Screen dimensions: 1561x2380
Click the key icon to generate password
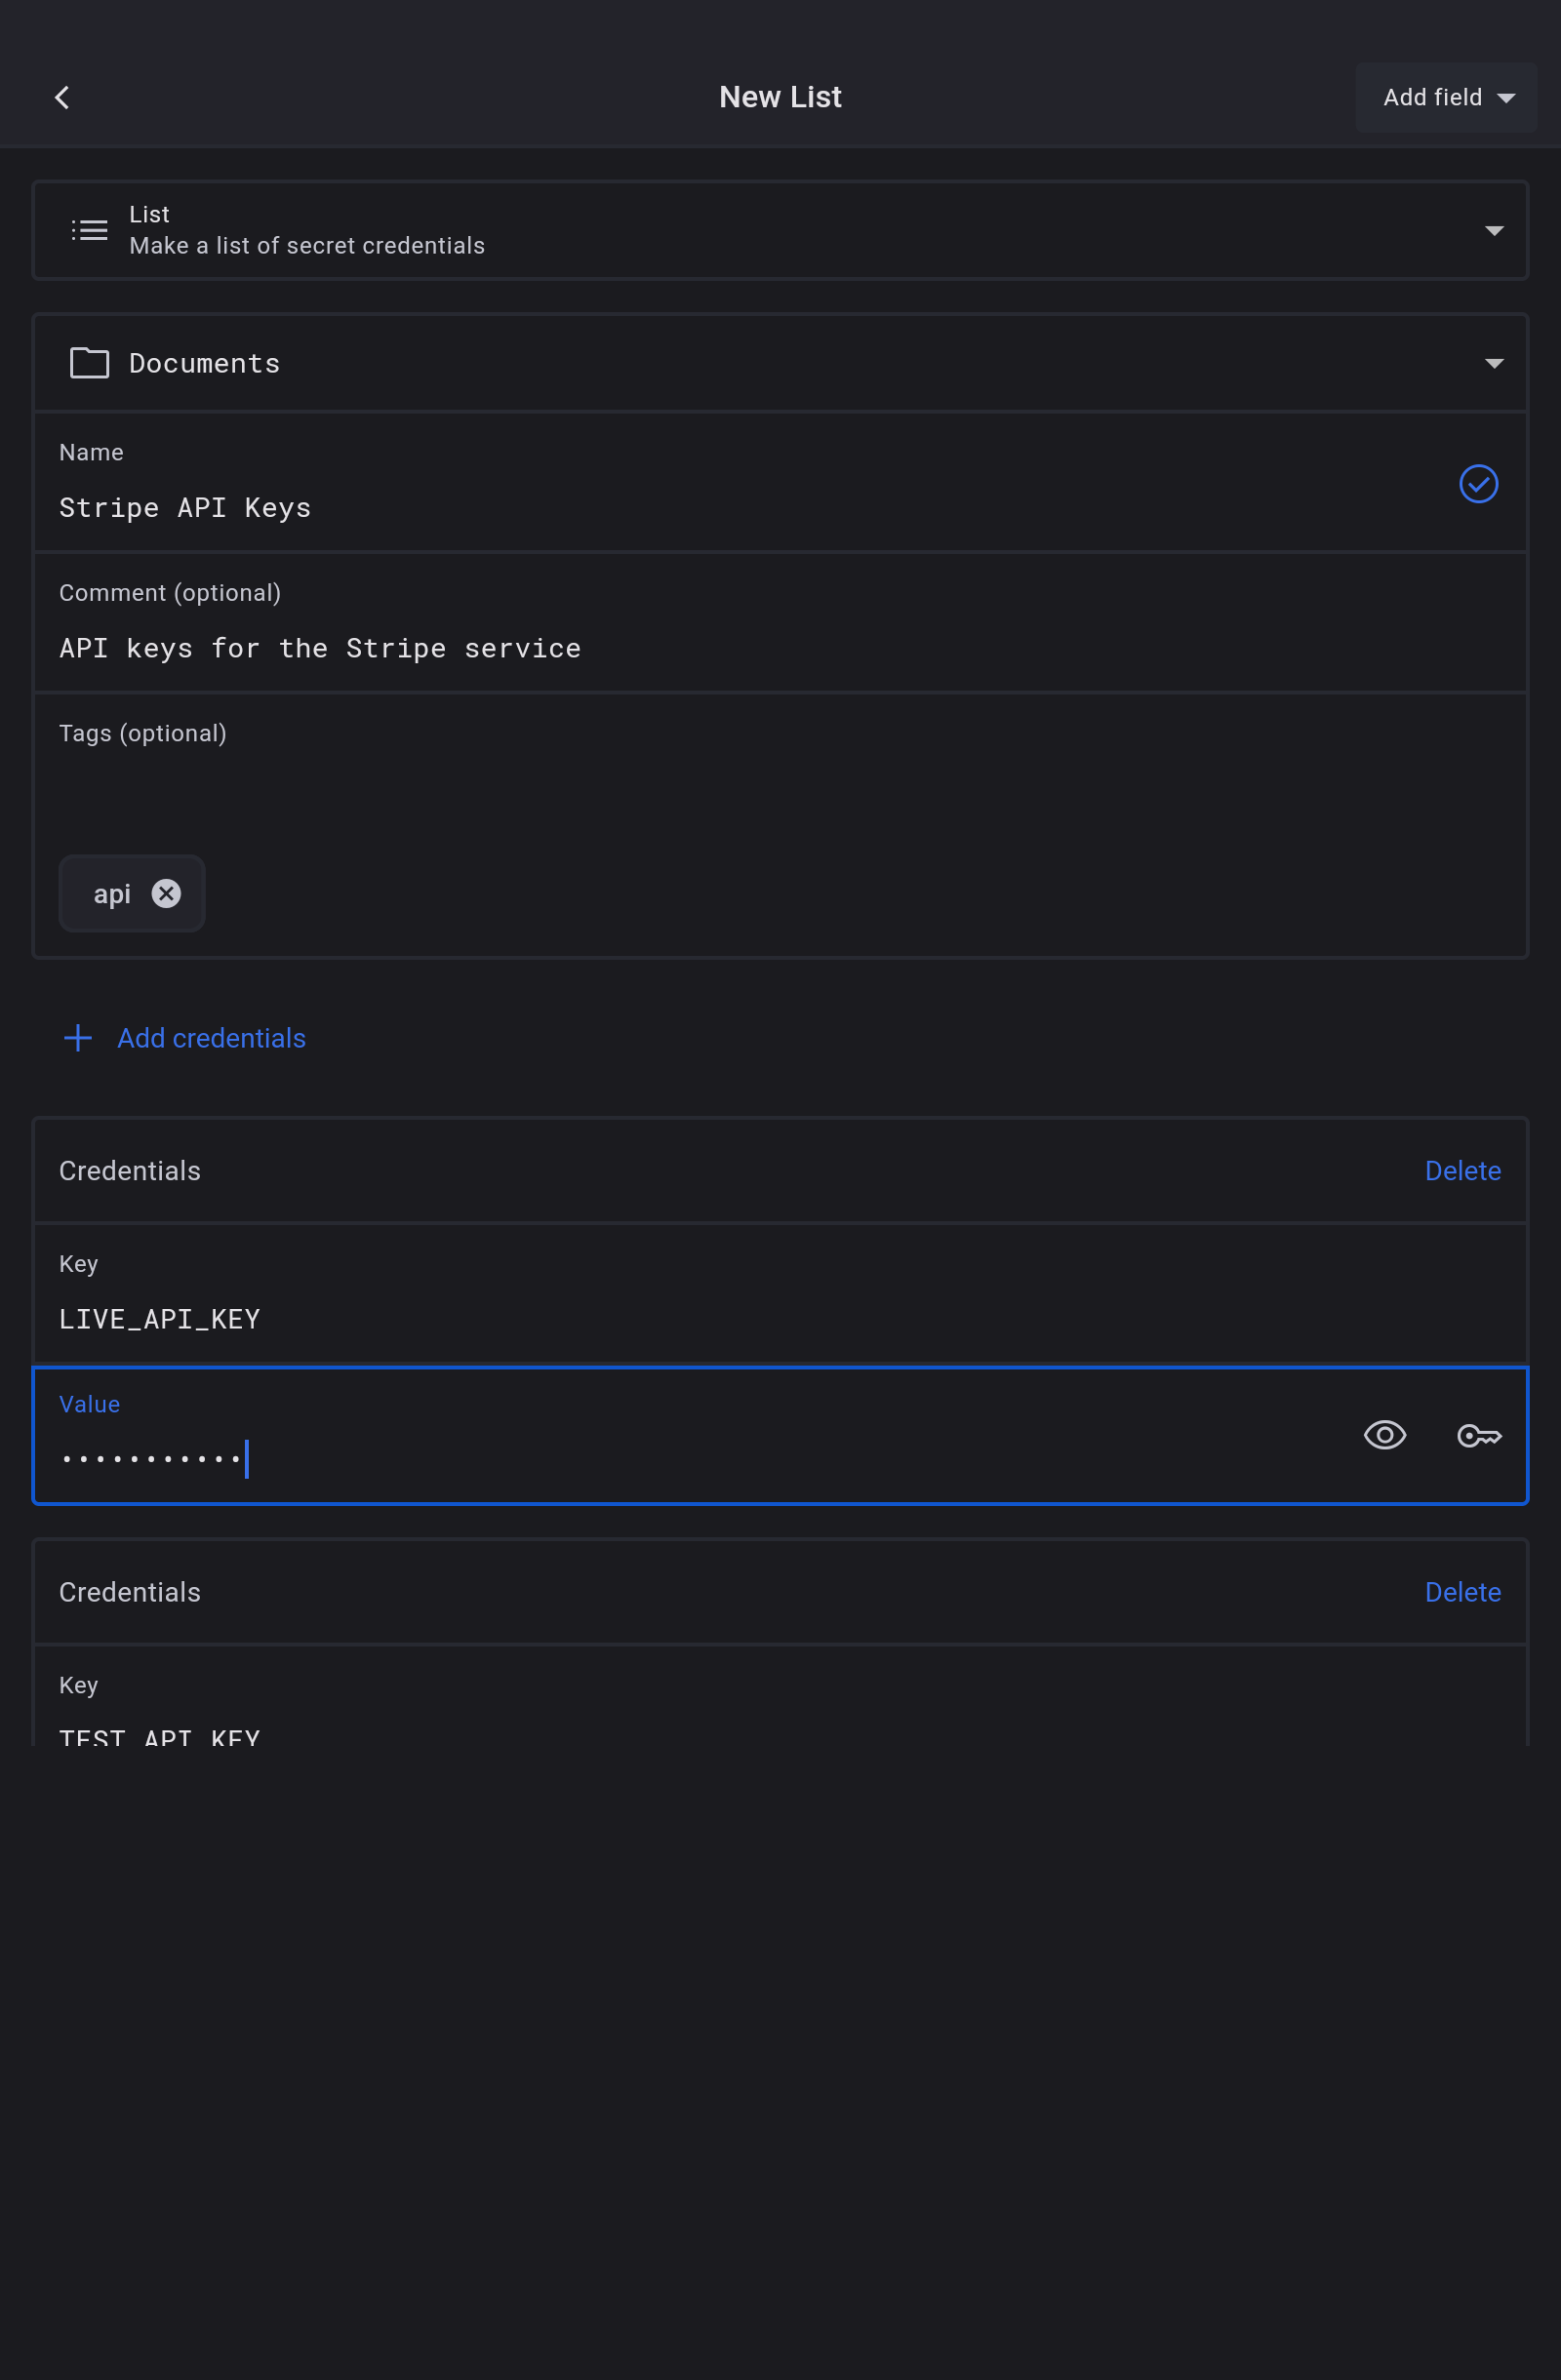click(x=1478, y=1435)
